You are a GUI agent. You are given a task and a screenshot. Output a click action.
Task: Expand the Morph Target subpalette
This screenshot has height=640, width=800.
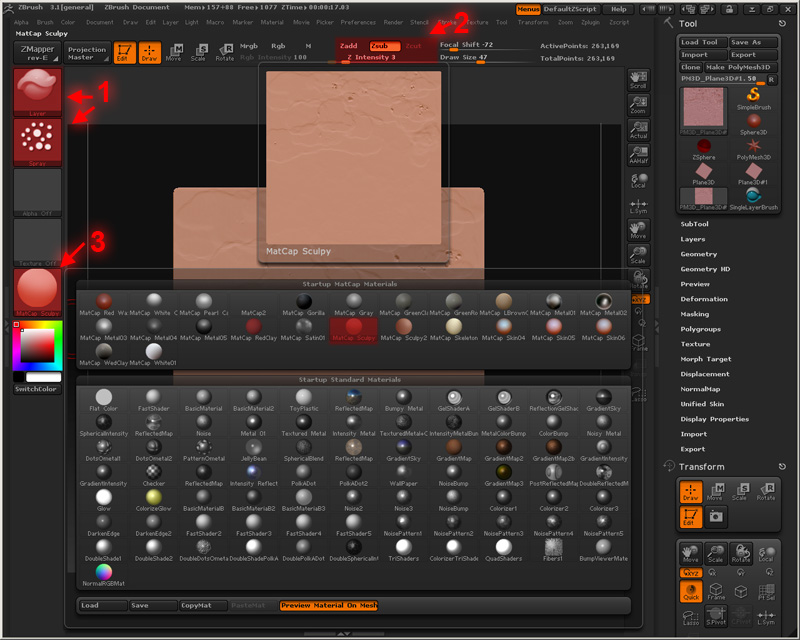[x=706, y=359]
